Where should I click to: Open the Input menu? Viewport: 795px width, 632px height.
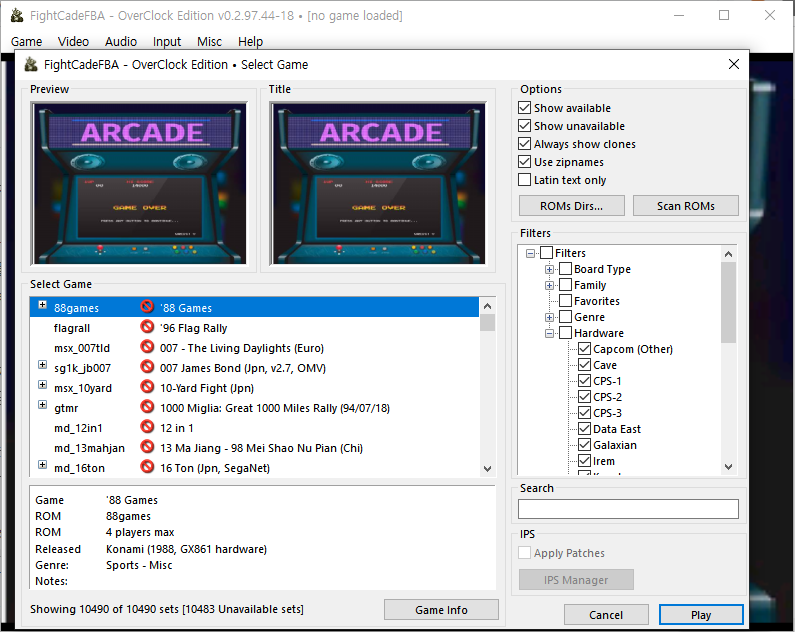tap(167, 42)
